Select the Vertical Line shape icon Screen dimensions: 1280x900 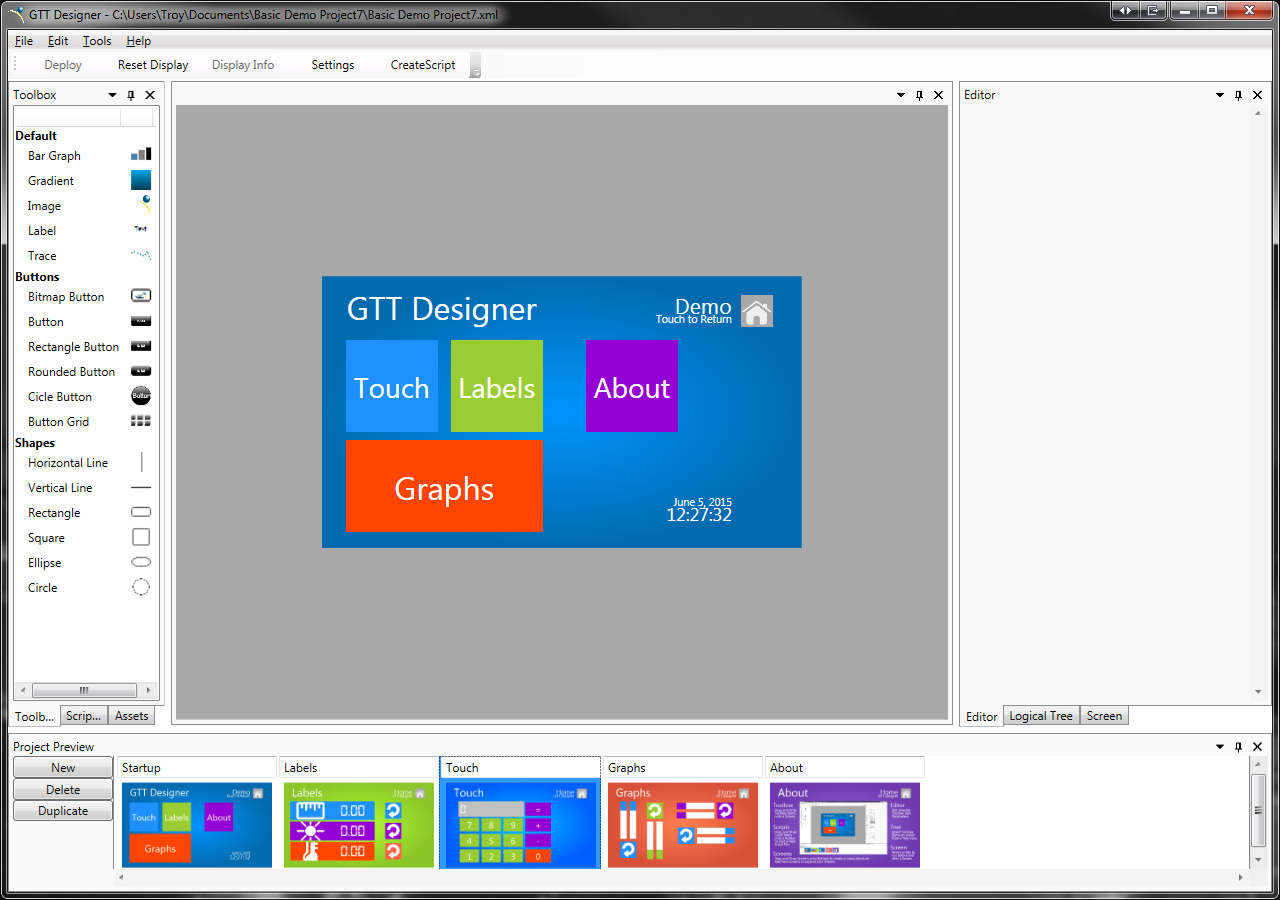point(141,487)
